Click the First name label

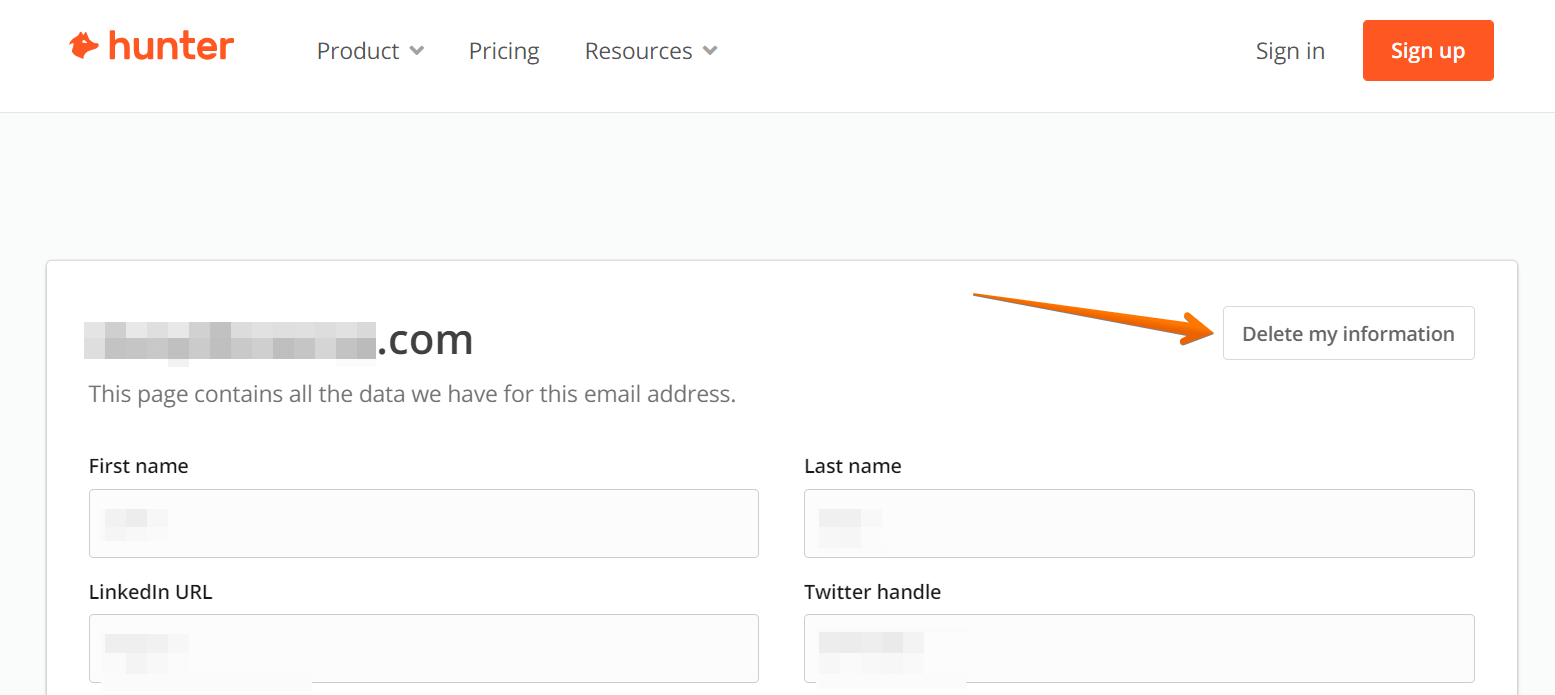138,466
